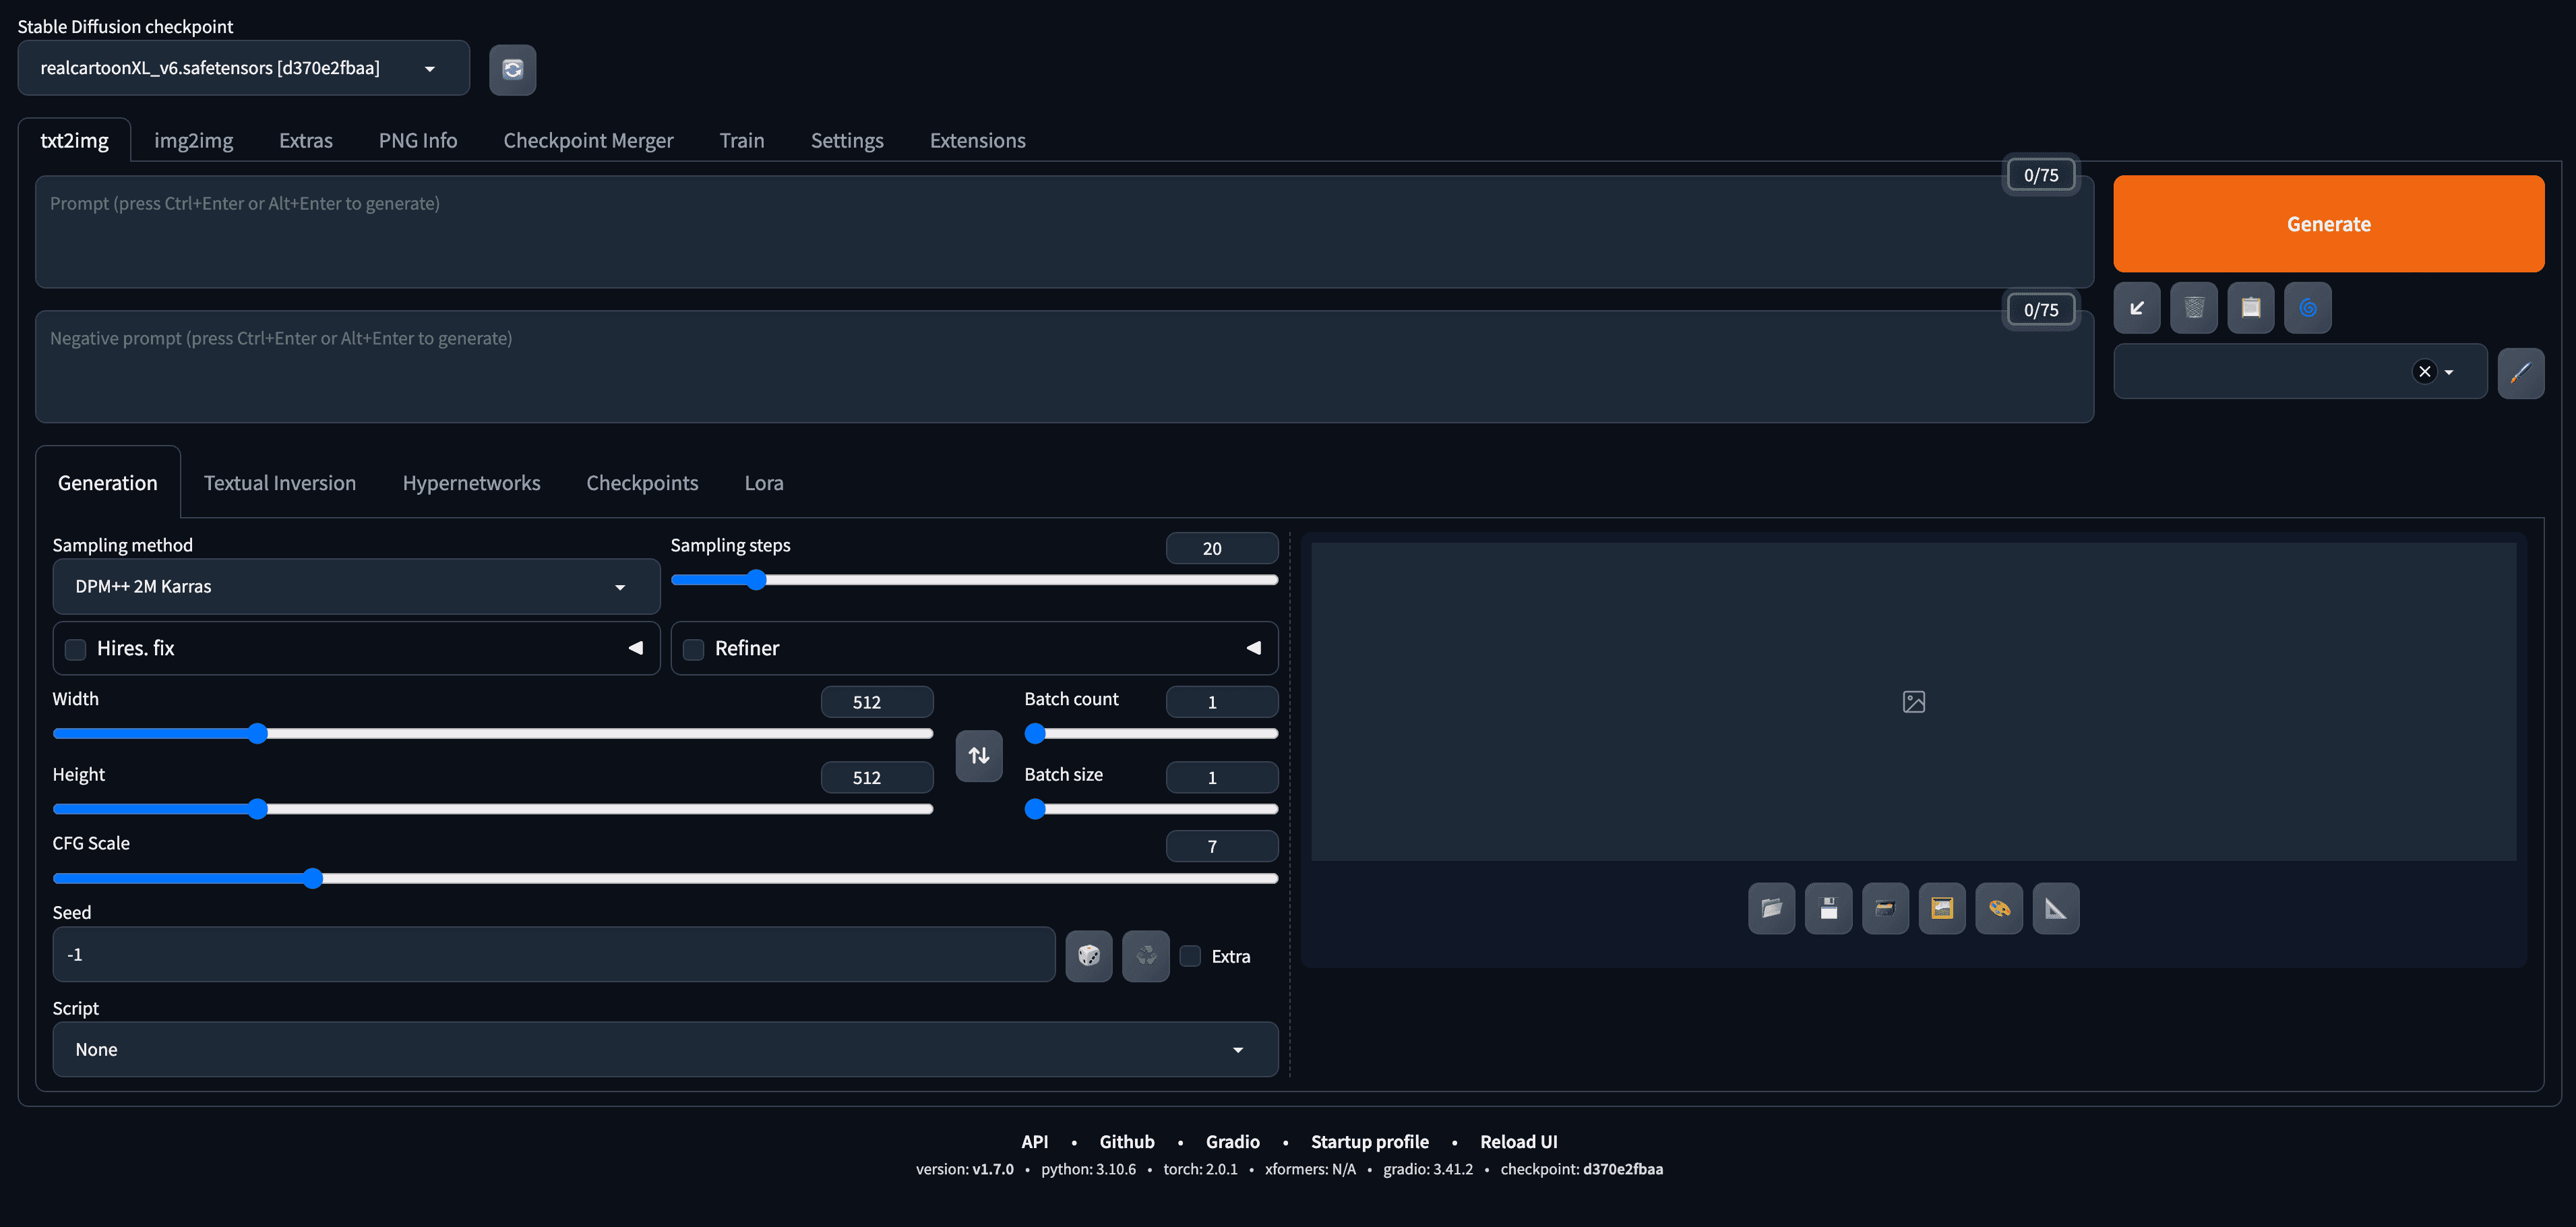
Task: Click the trash icon to clear prompt
Action: (x=2193, y=308)
